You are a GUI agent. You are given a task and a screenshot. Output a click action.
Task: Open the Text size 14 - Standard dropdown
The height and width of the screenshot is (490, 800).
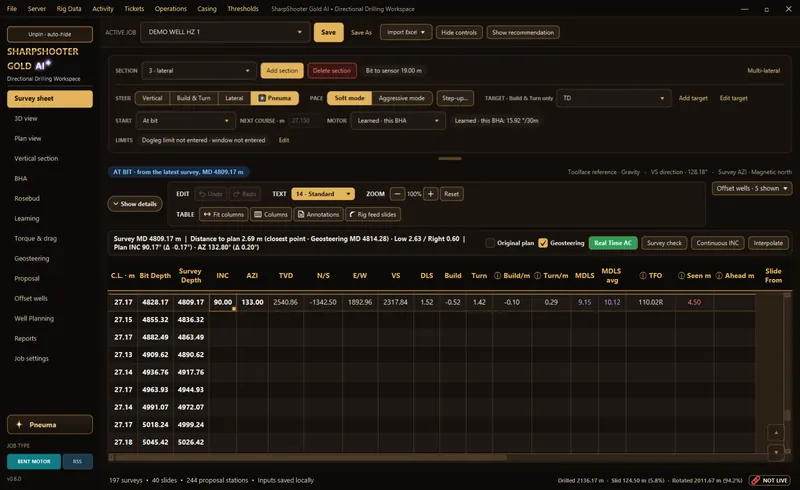(x=322, y=194)
